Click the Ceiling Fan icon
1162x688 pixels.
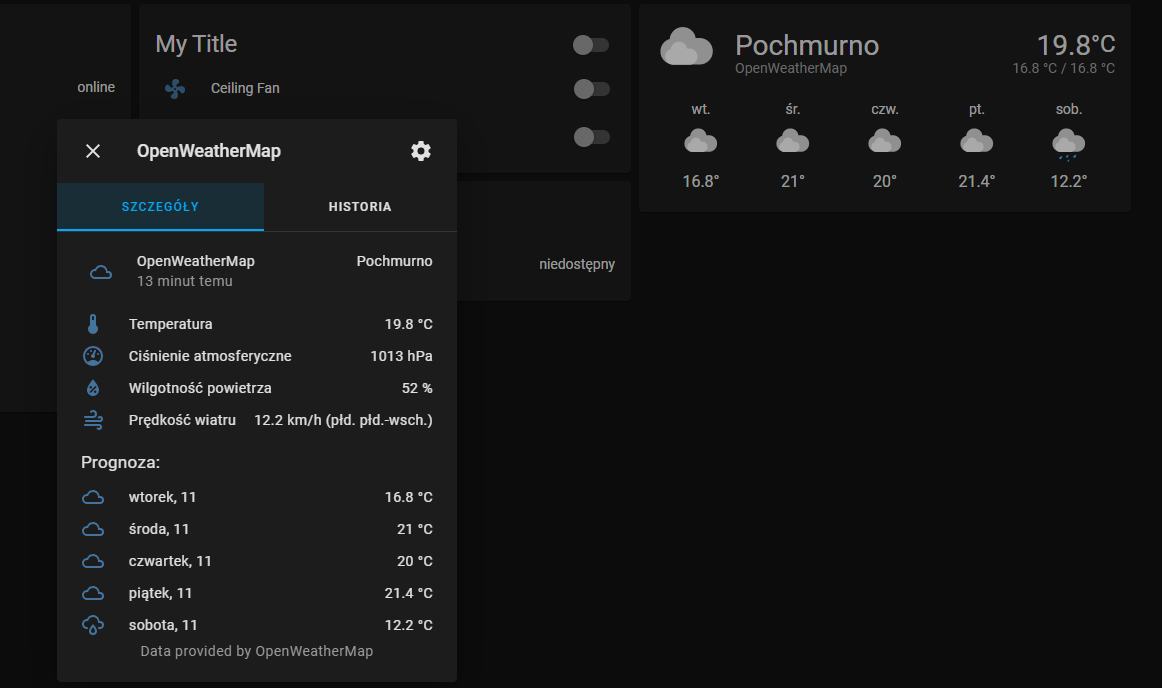(175, 89)
